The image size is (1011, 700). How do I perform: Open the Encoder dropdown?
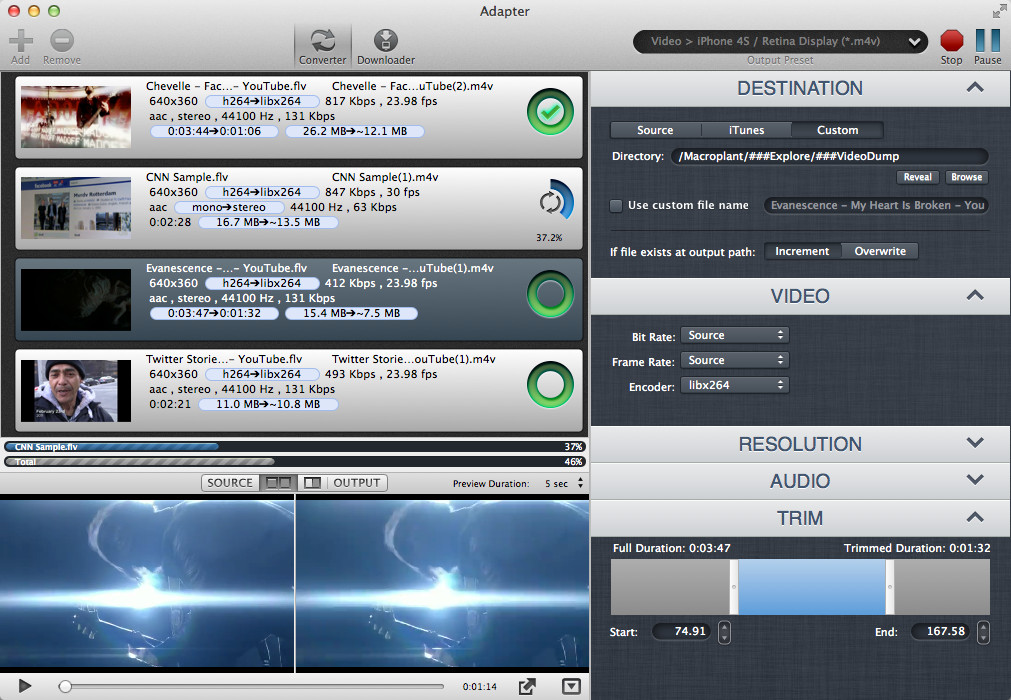735,385
